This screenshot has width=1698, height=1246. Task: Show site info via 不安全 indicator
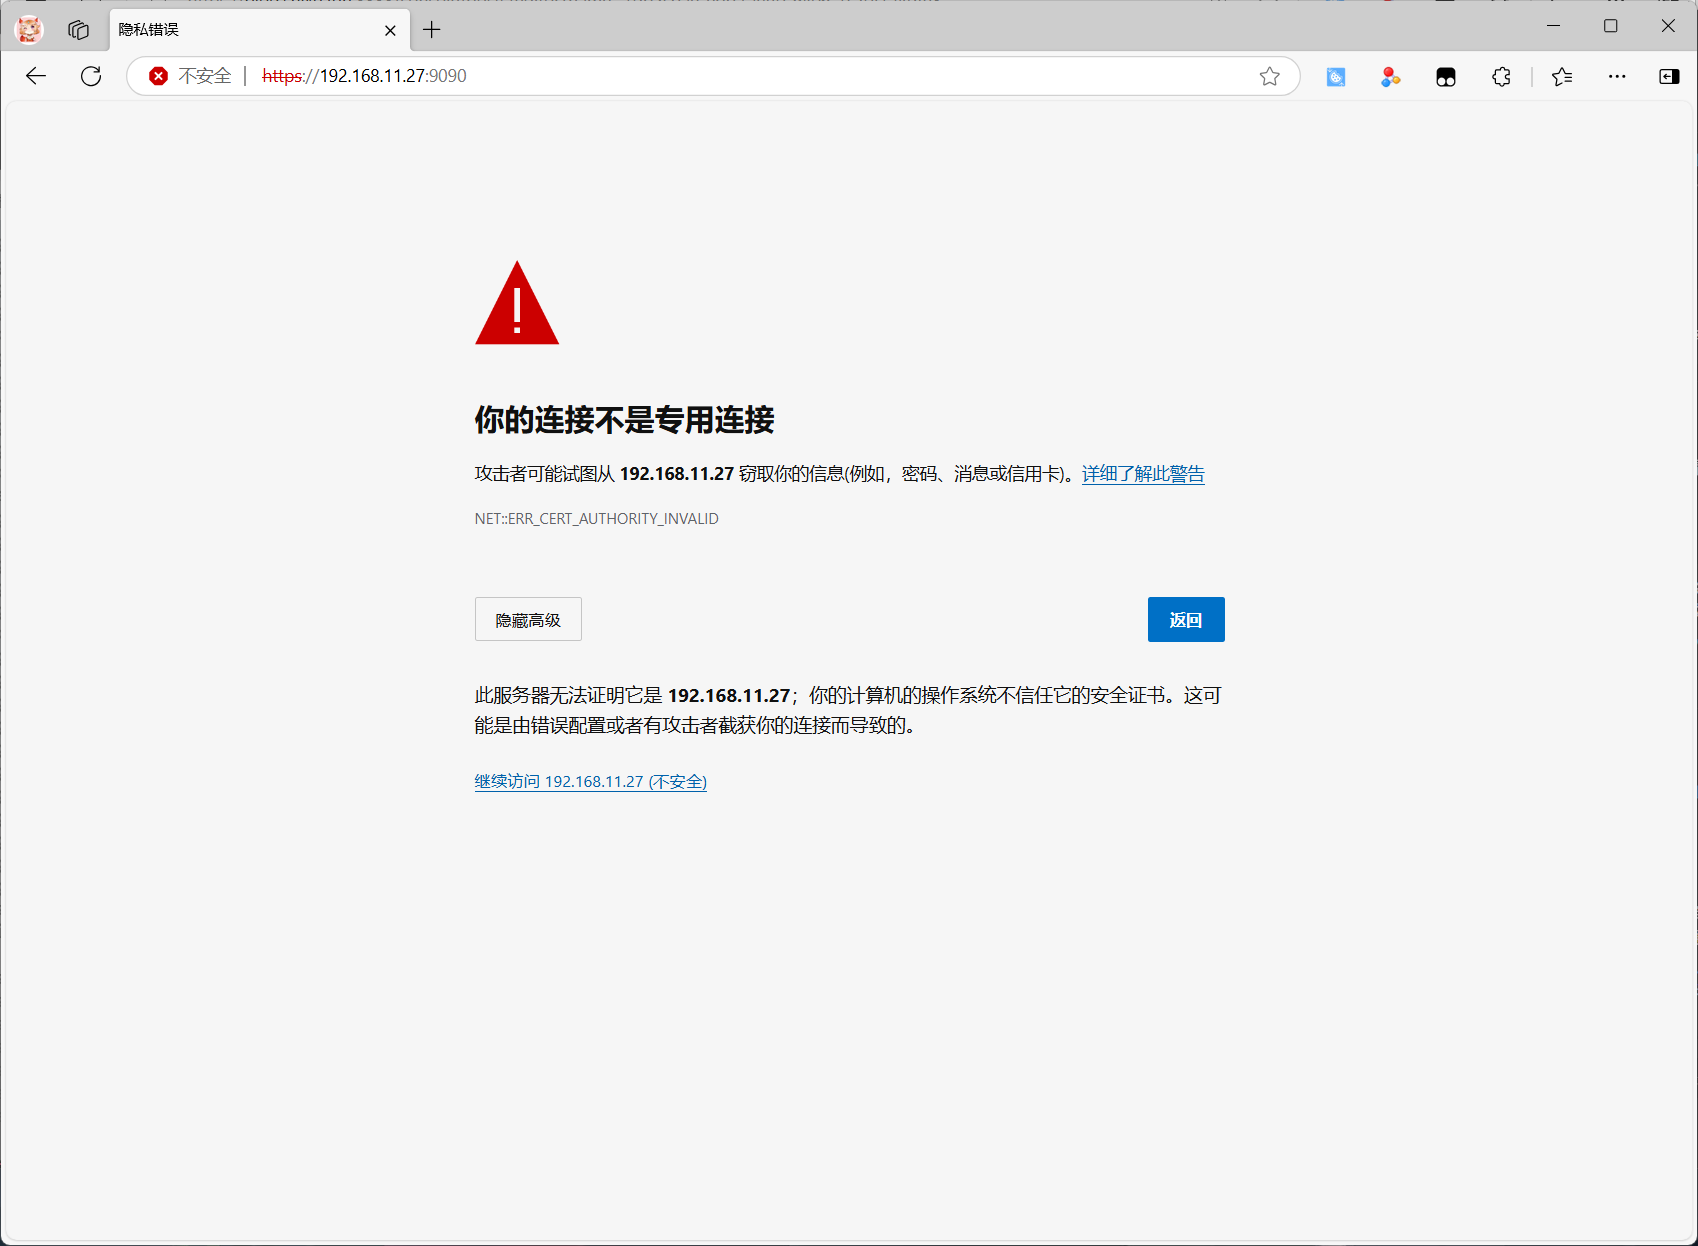190,76
